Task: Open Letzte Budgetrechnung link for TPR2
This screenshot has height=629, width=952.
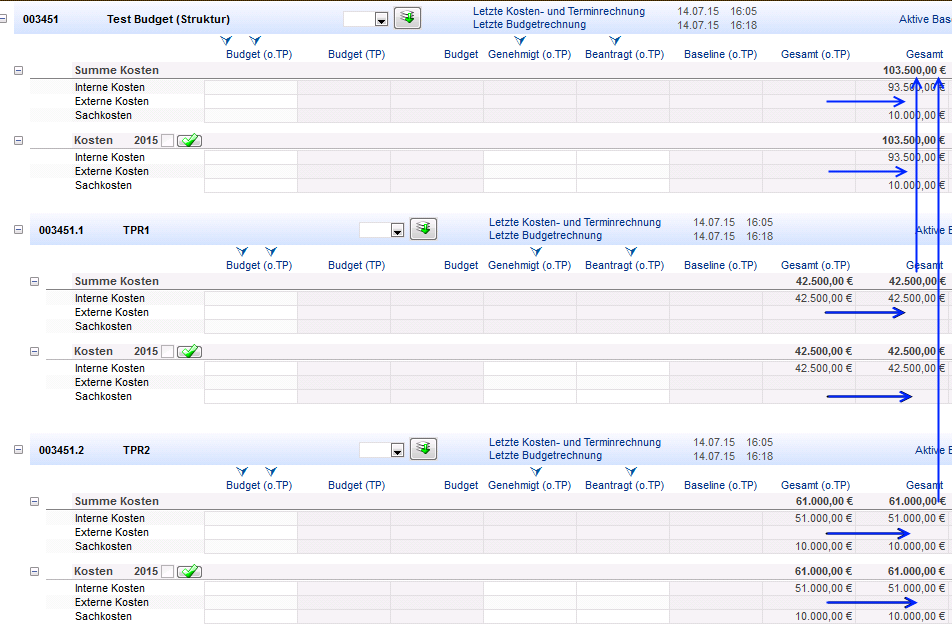Action: coord(545,456)
